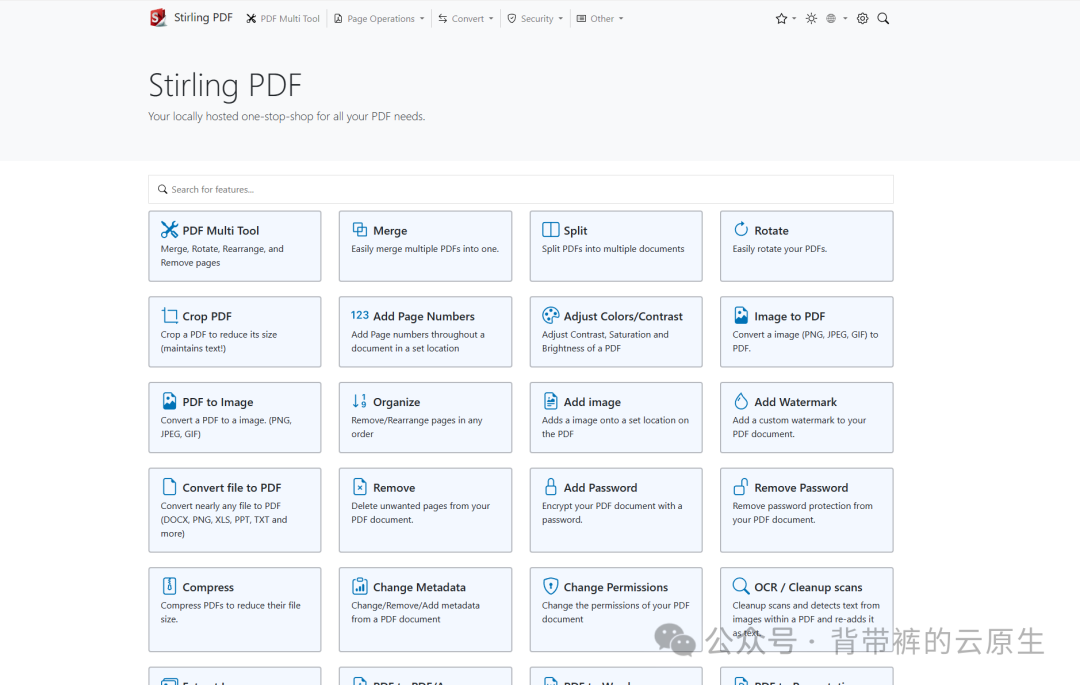The width and height of the screenshot is (1080, 685).
Task: Open the Change Permissions link
Action: (616, 609)
